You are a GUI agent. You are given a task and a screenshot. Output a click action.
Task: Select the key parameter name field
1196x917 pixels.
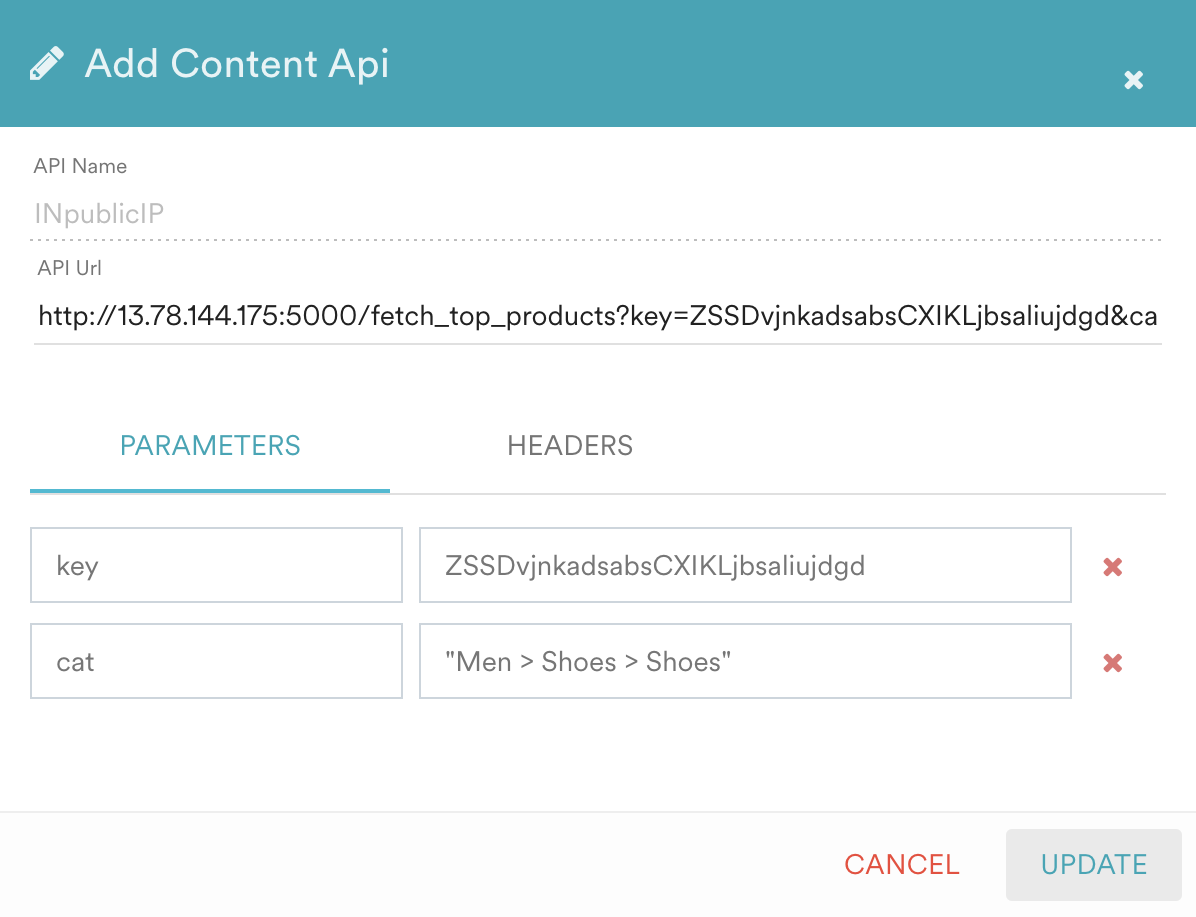pyautogui.click(x=216, y=565)
